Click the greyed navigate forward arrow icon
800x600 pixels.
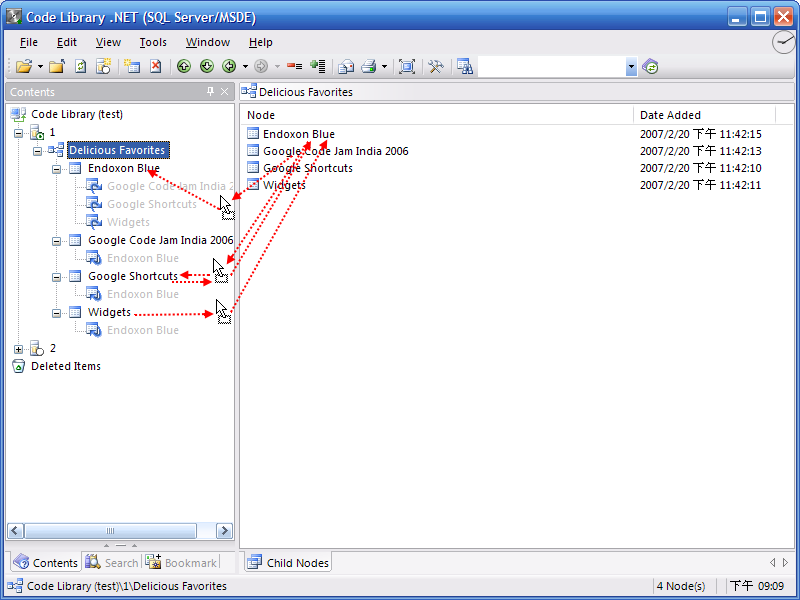point(261,66)
